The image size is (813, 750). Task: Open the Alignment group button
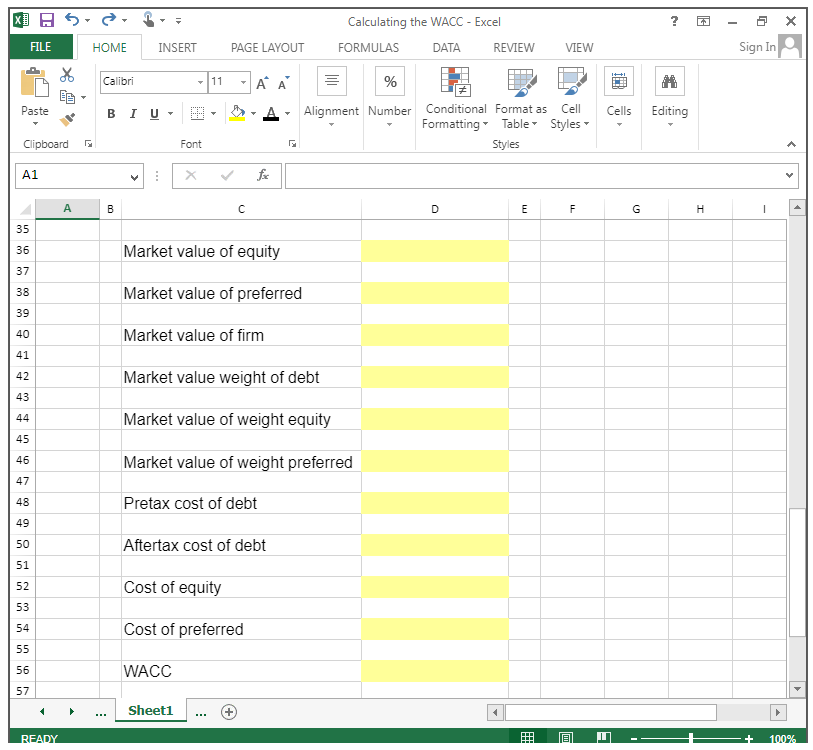331,97
